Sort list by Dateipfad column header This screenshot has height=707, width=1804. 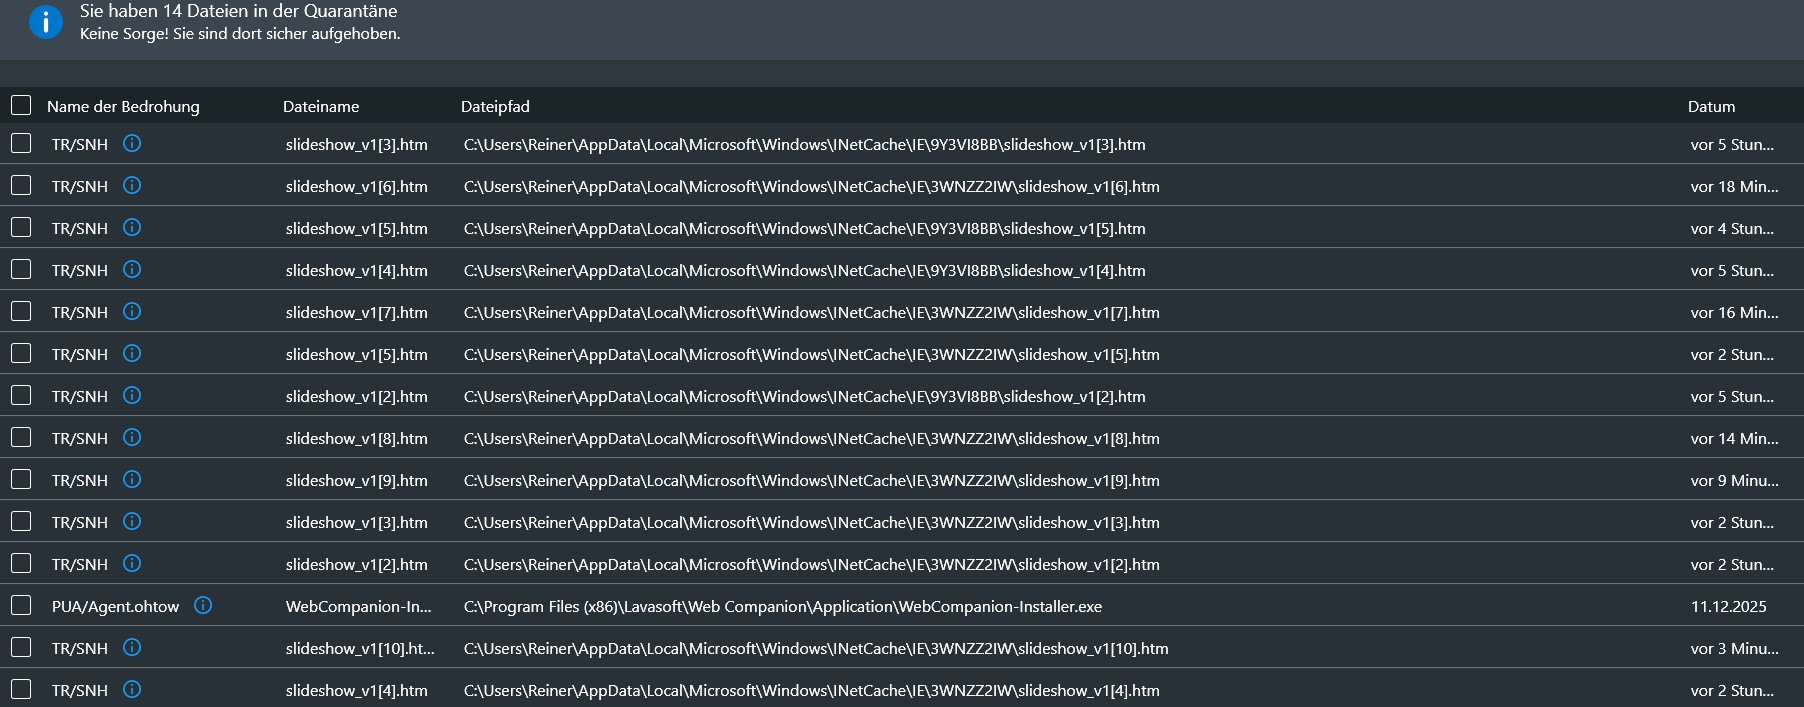coord(495,106)
